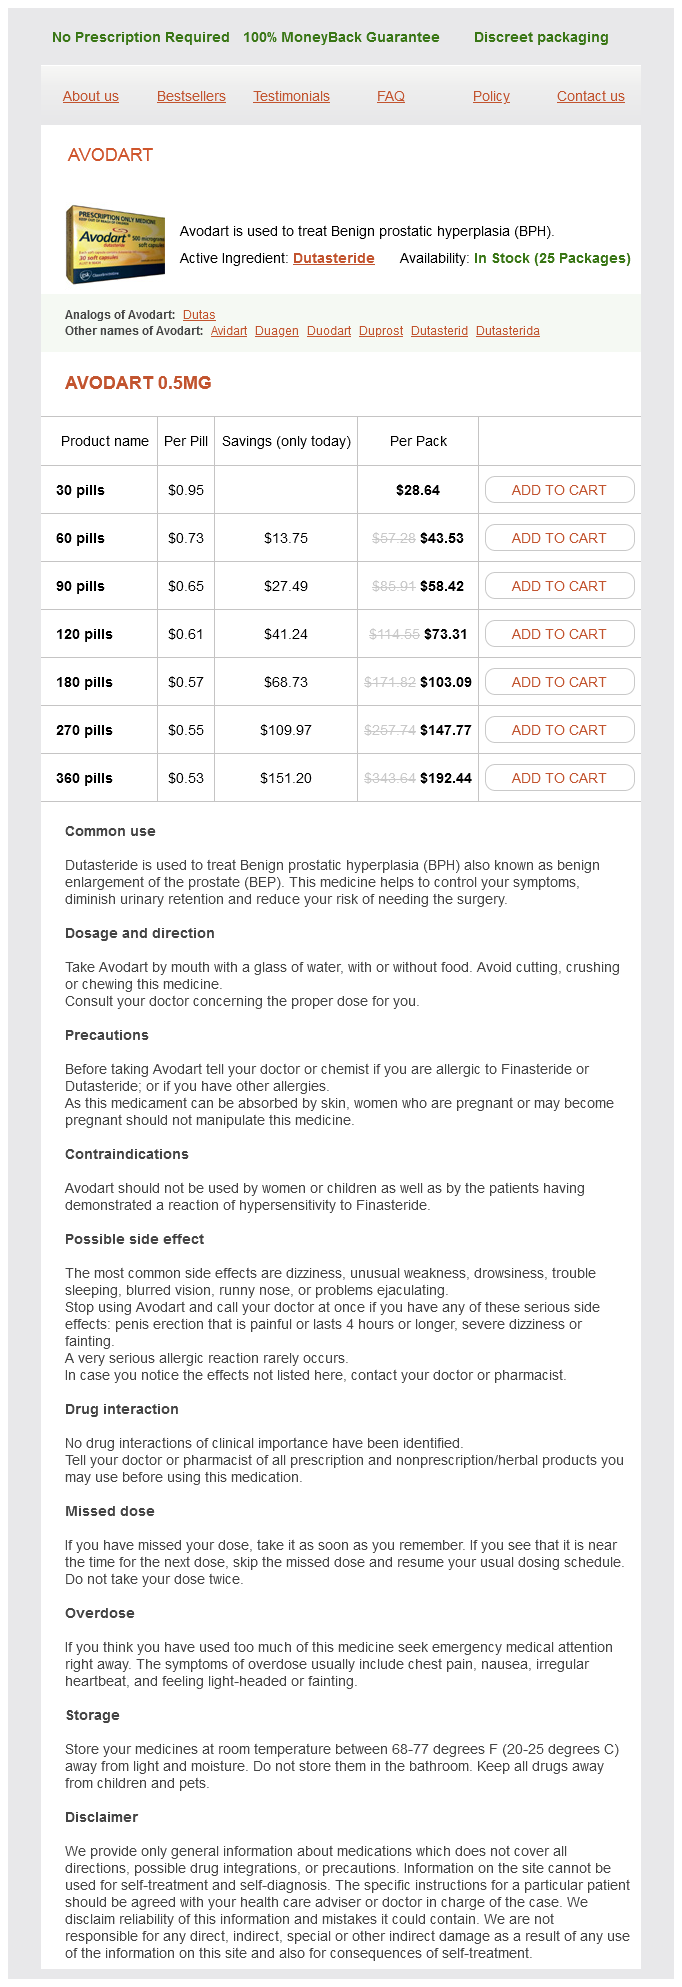
Task: Open the Contact us page
Action: click(x=591, y=96)
